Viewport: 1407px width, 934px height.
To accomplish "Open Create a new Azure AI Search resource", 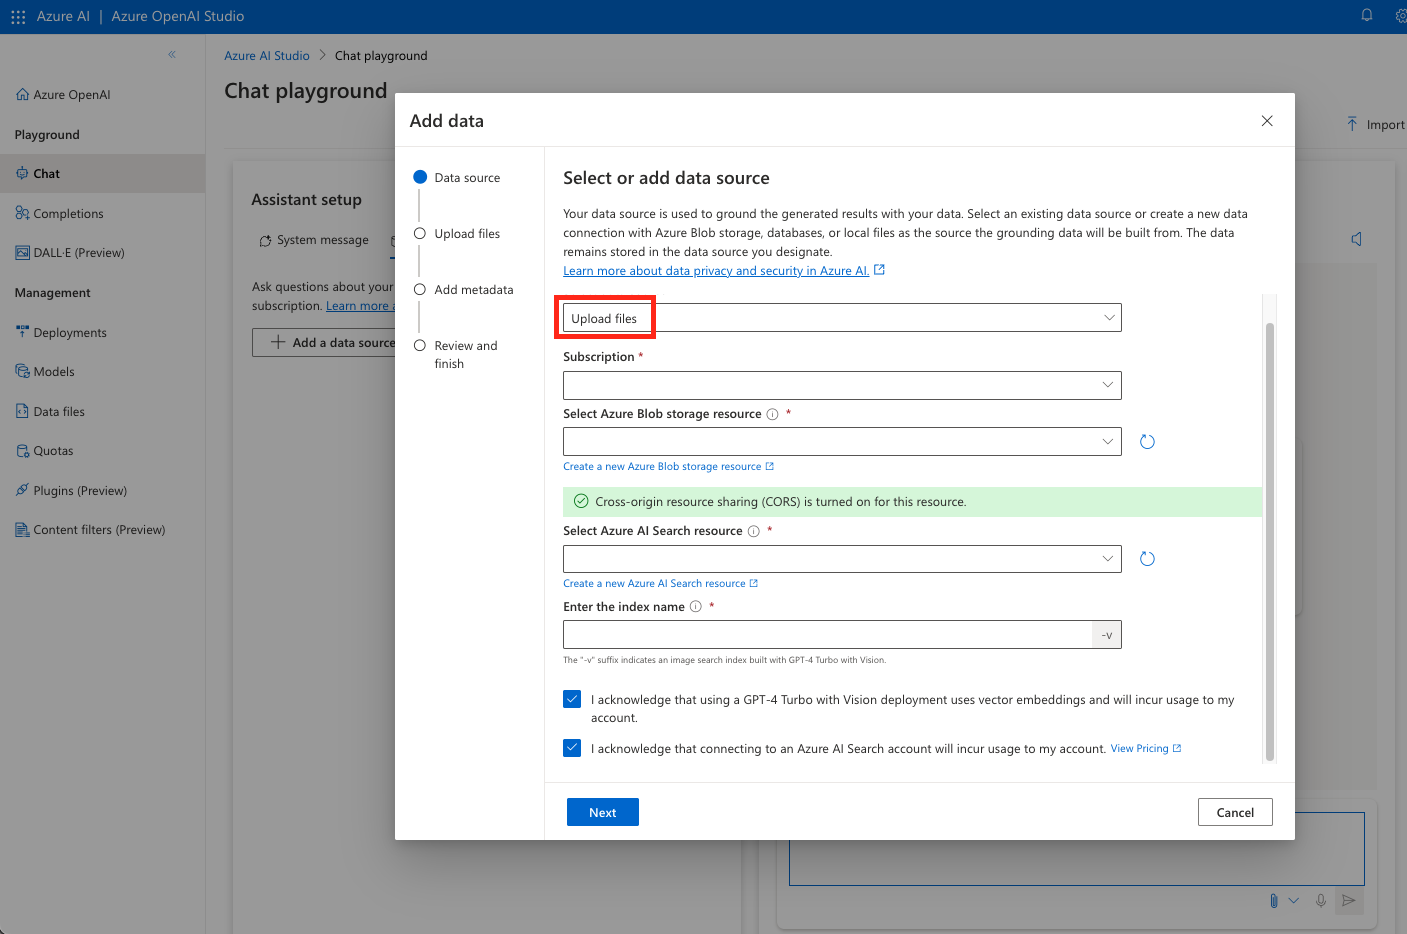I will 660,584.
